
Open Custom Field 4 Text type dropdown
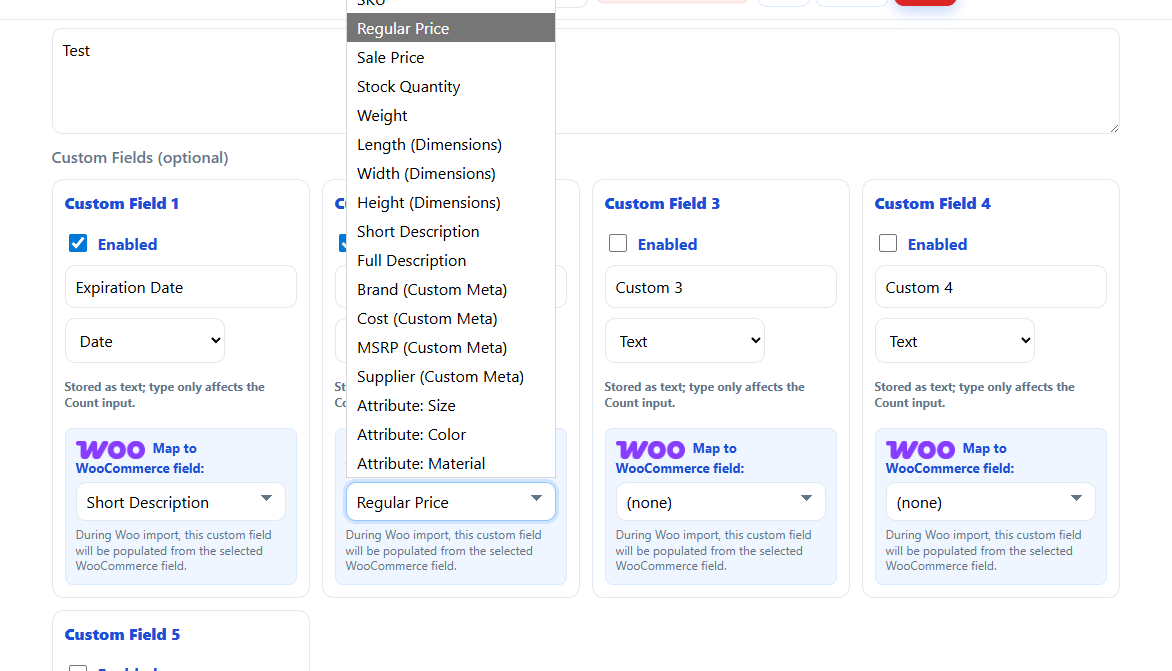[954, 341]
